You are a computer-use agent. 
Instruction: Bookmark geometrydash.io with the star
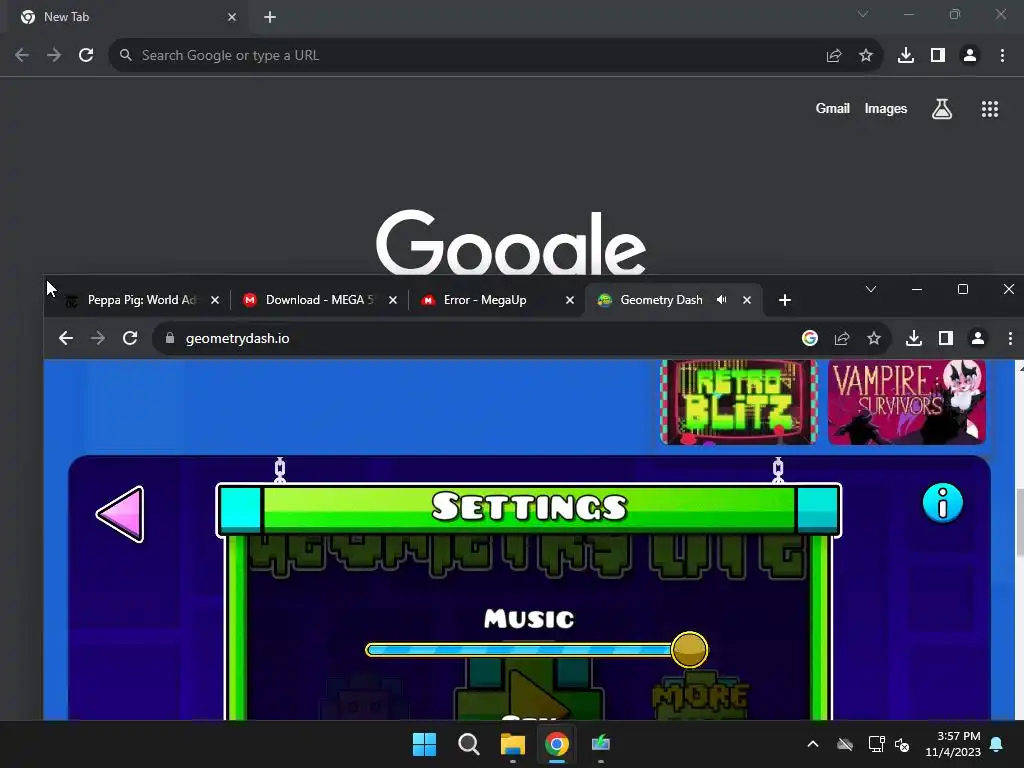click(x=874, y=338)
